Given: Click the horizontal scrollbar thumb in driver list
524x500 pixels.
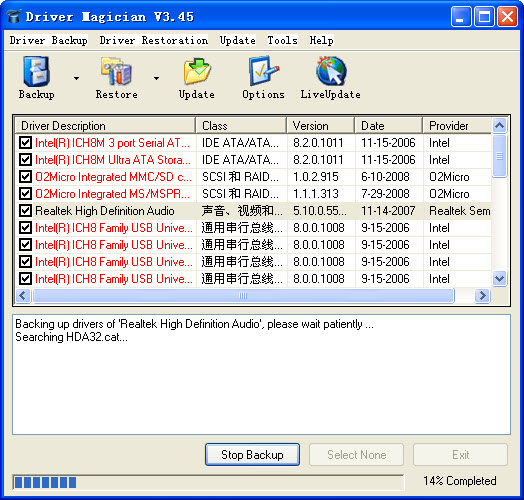Looking at the screenshot, I should (x=243, y=295).
